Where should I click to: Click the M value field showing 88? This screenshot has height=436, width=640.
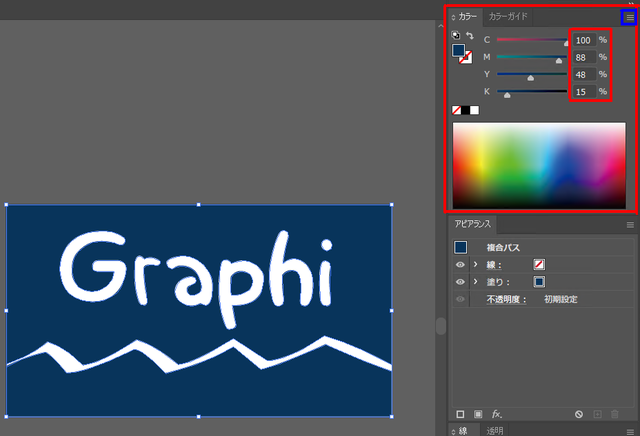pos(584,57)
